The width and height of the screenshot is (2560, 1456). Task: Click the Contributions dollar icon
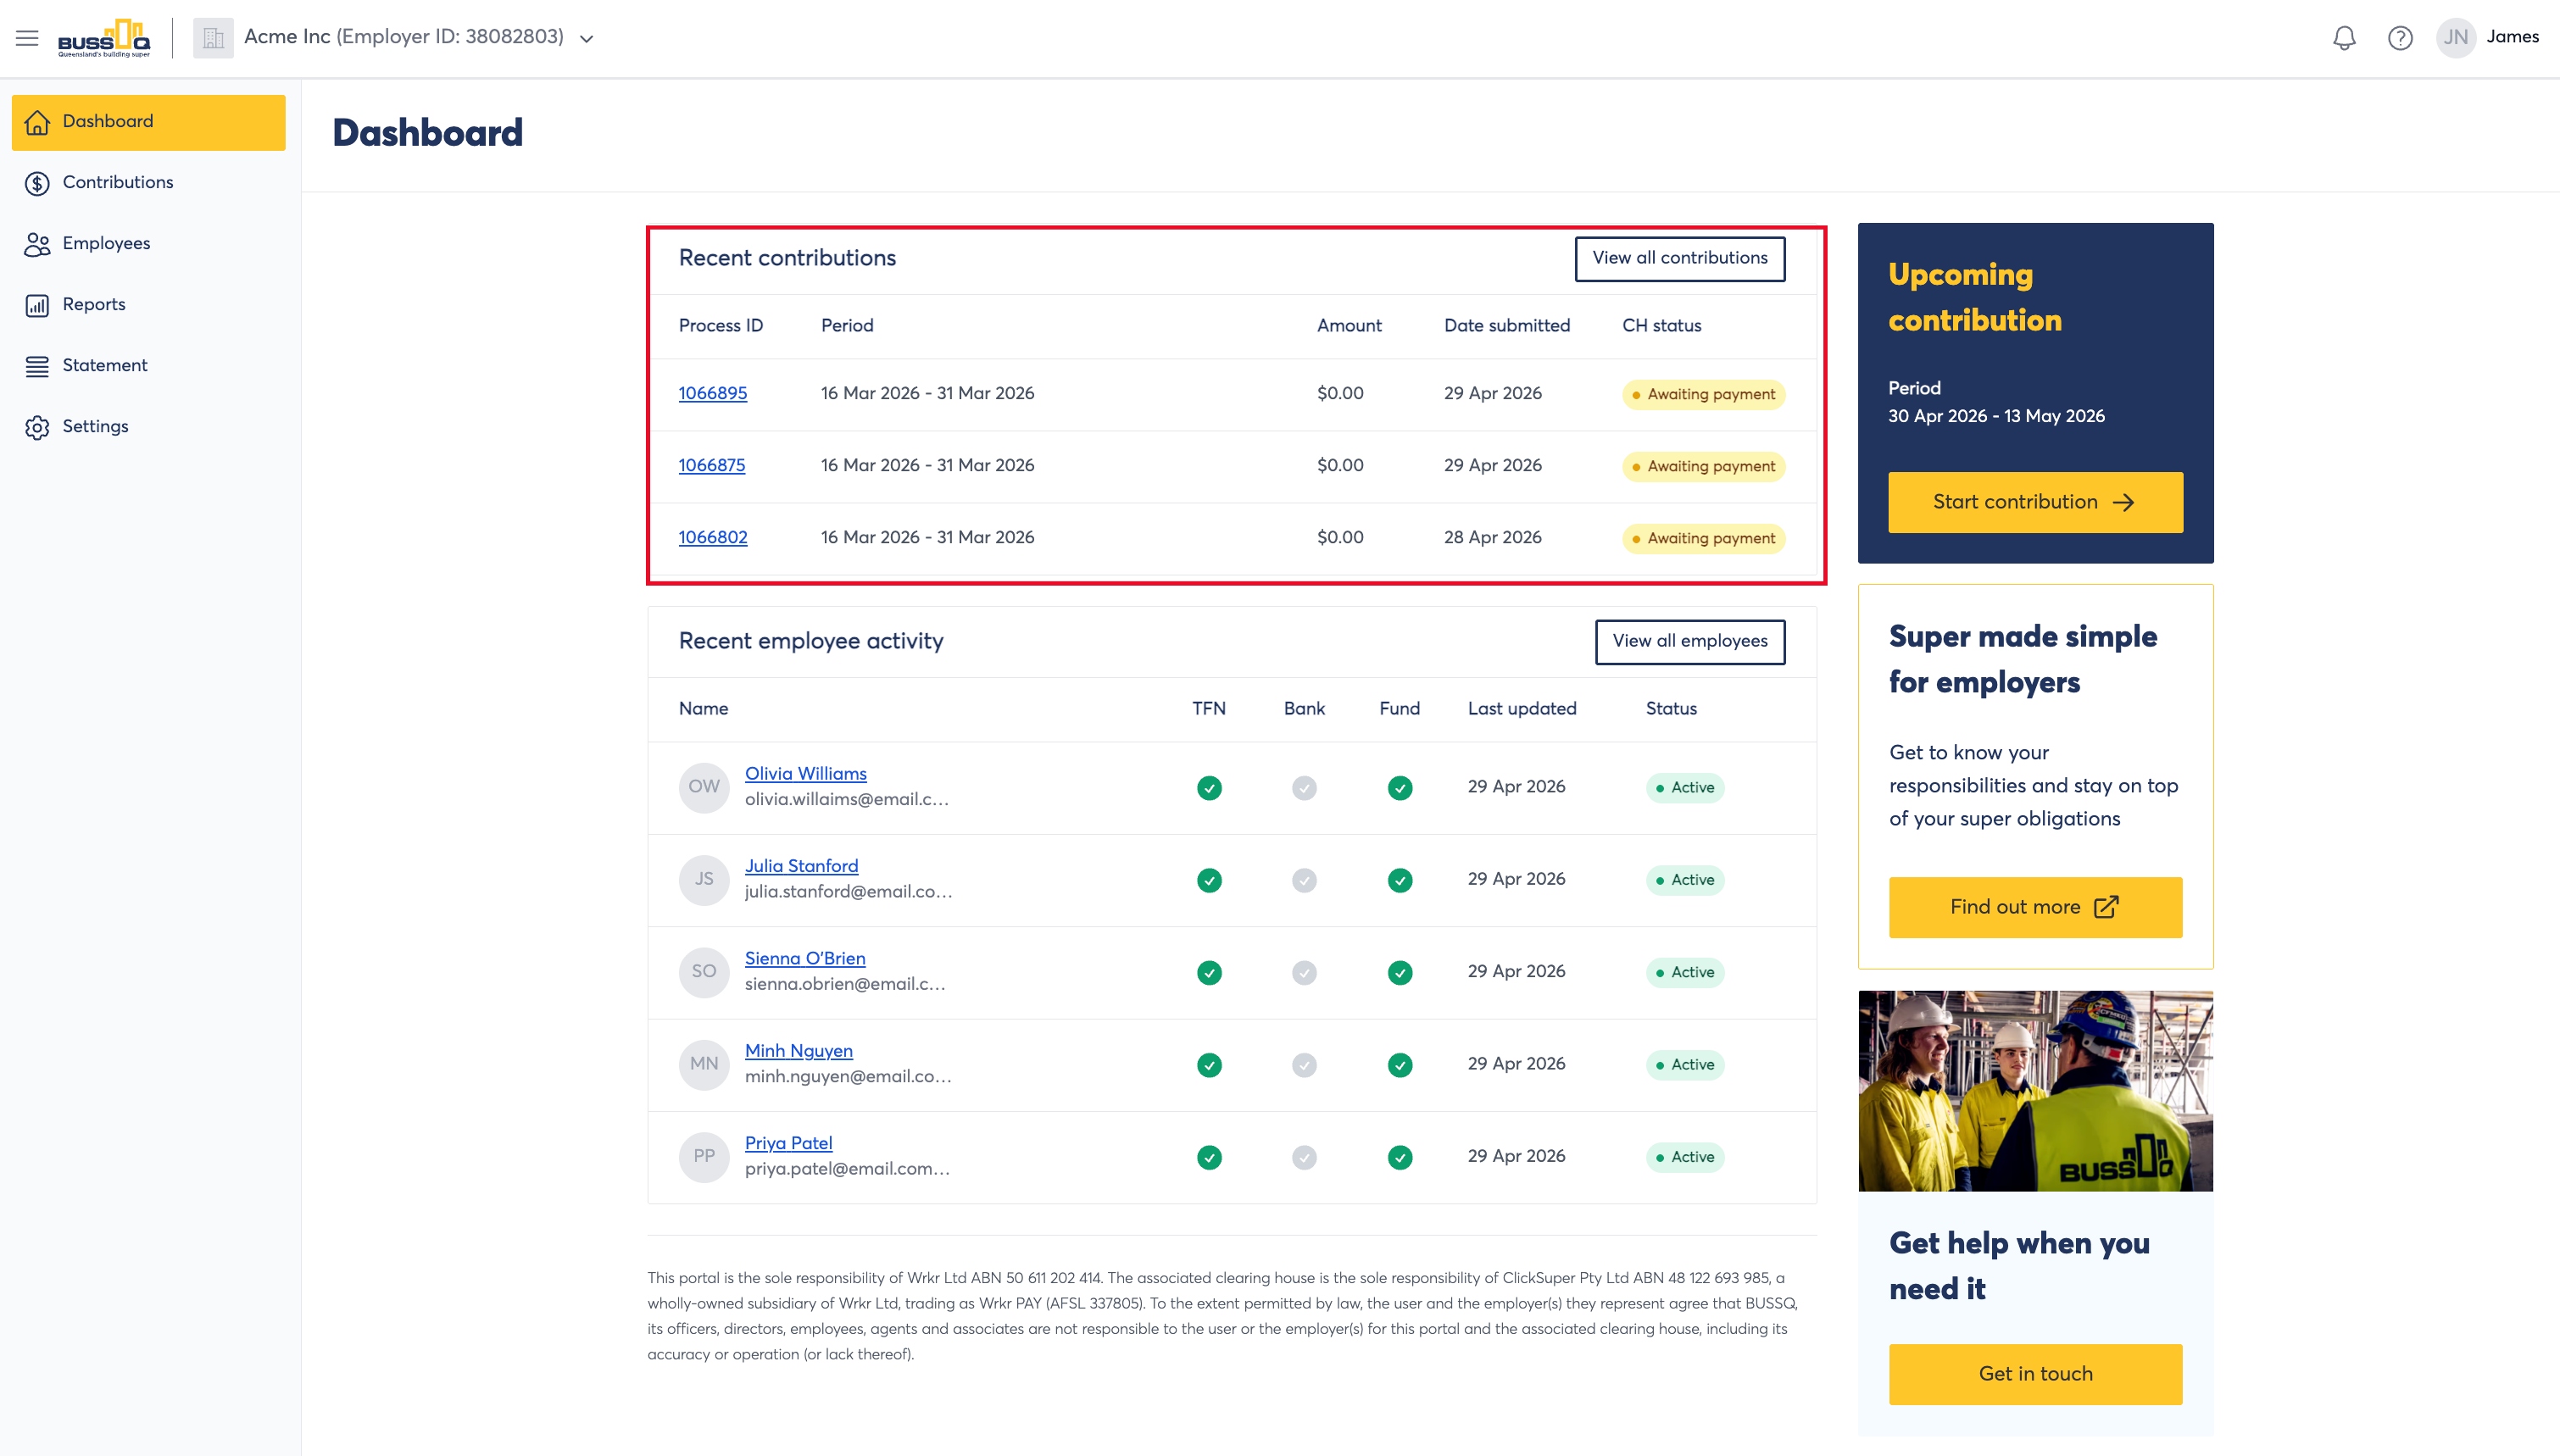pos(37,183)
